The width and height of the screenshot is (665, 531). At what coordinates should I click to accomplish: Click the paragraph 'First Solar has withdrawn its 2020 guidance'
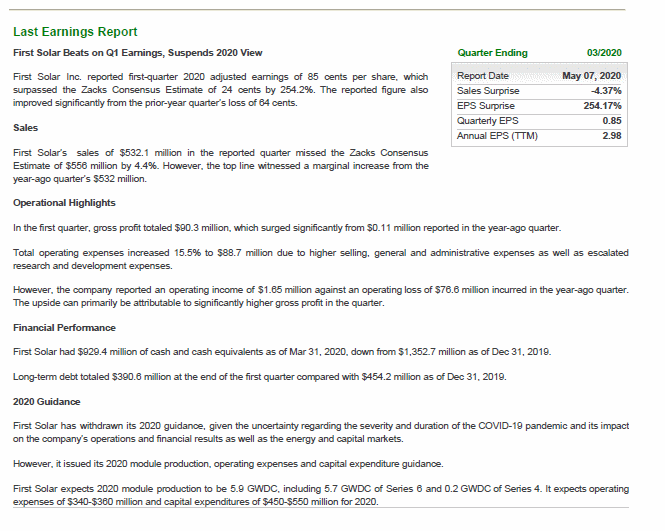click(321, 432)
